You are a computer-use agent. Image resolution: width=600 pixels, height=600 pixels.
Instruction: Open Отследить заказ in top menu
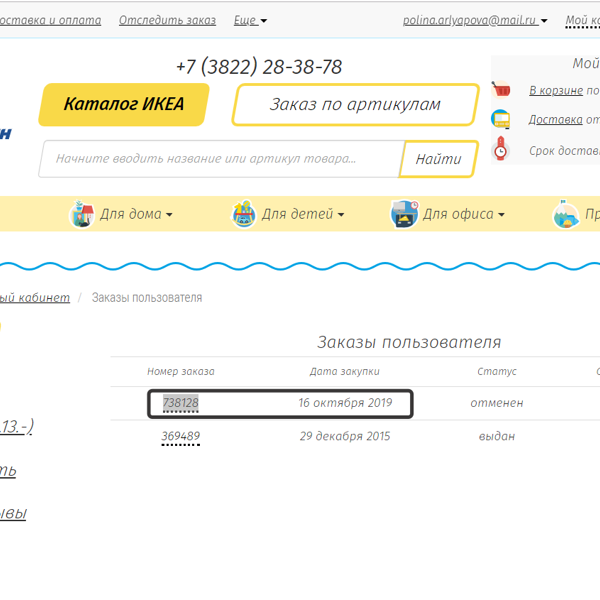tap(167, 20)
